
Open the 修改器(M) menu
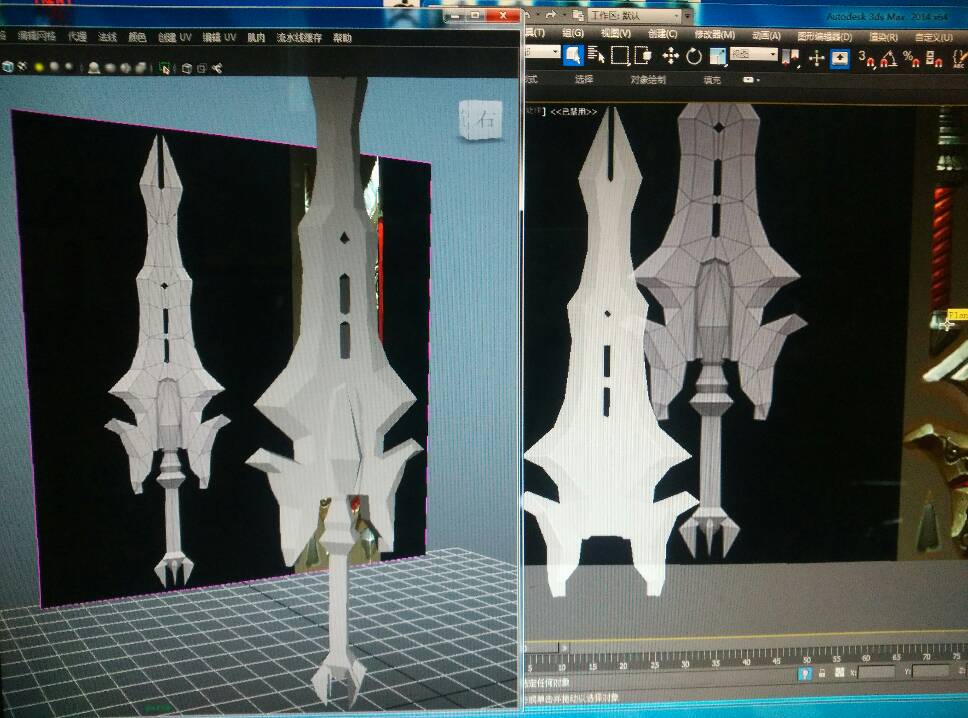714,35
